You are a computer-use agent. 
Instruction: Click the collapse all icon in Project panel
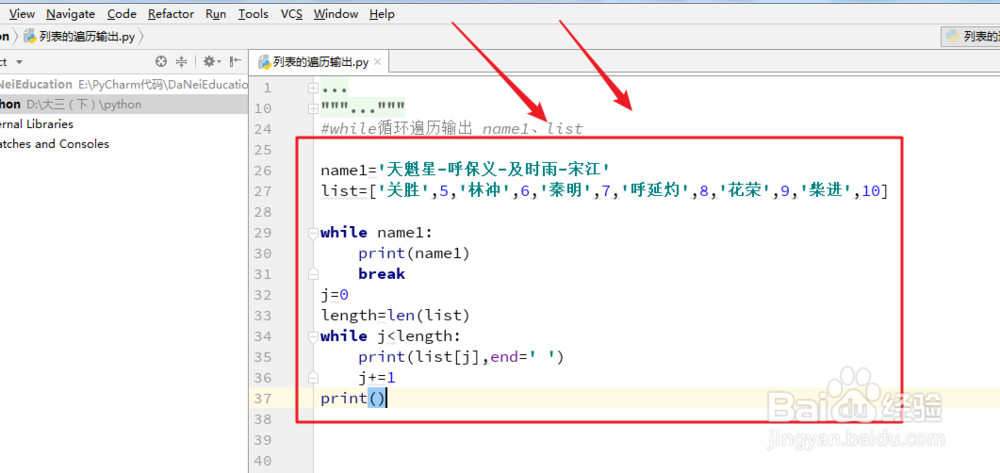pyautogui.click(x=181, y=62)
